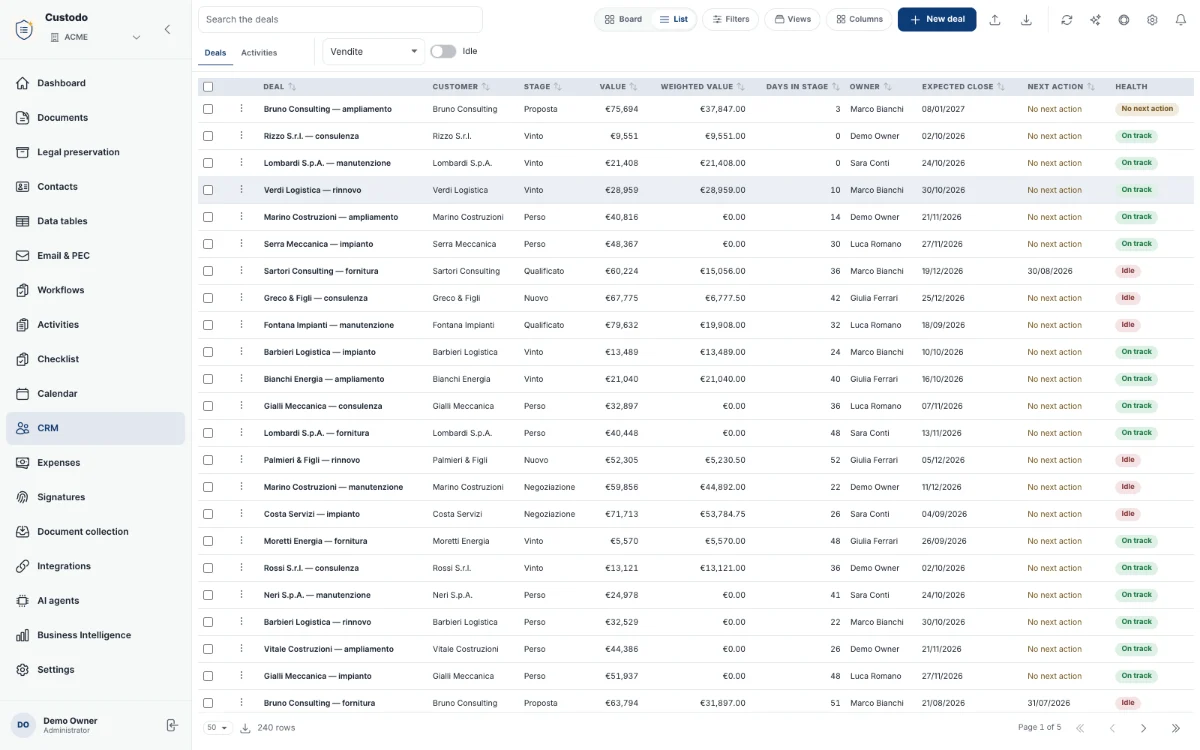Open the Filters button
Viewport: 1200px width, 750px height.
tap(731, 19)
